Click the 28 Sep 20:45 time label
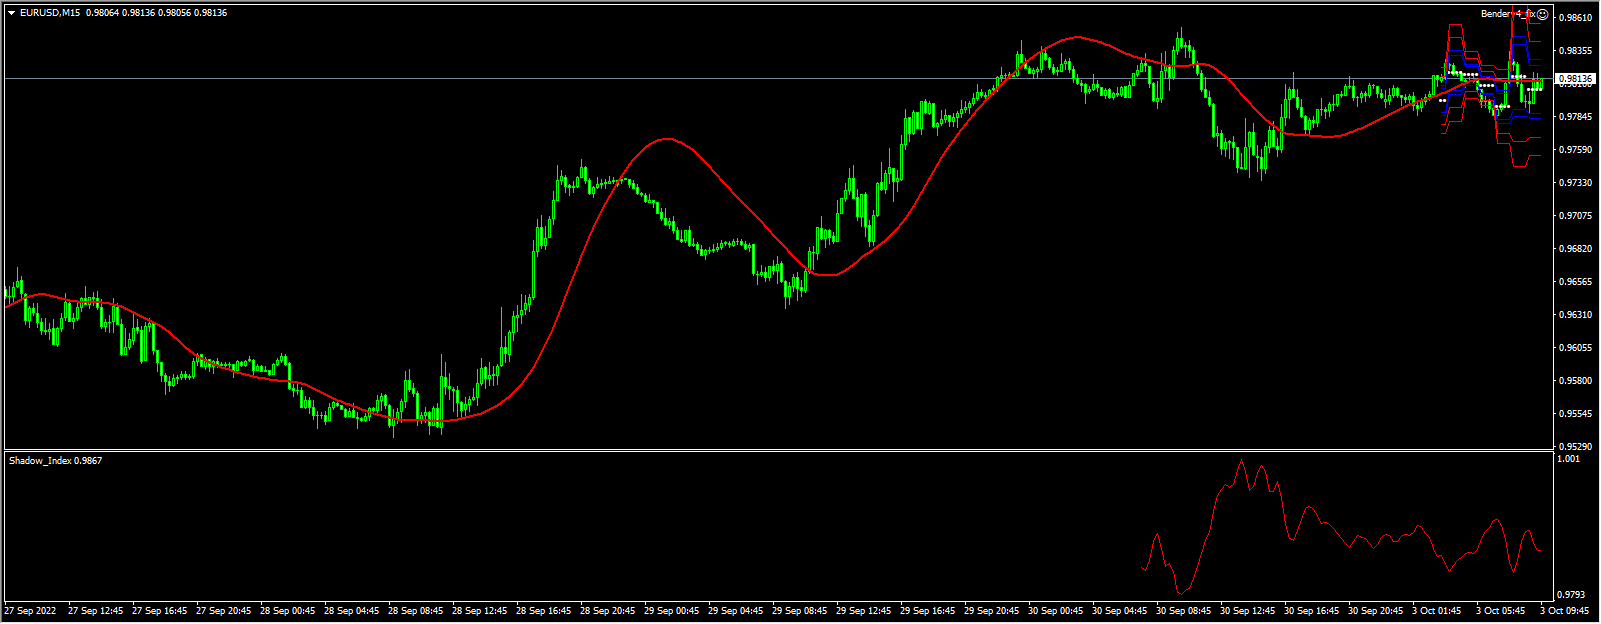The image size is (1601, 624). pos(608,610)
